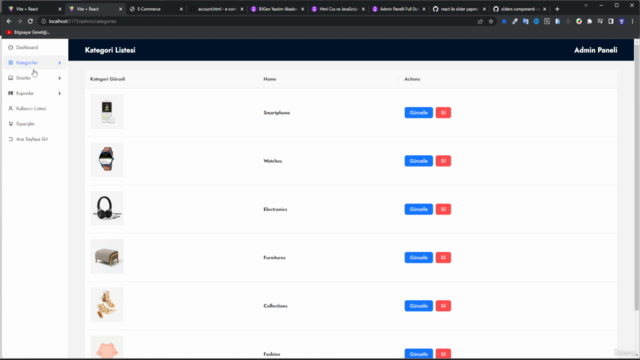
Task: Click Güncelle for Watches category
Action: pyautogui.click(x=418, y=161)
